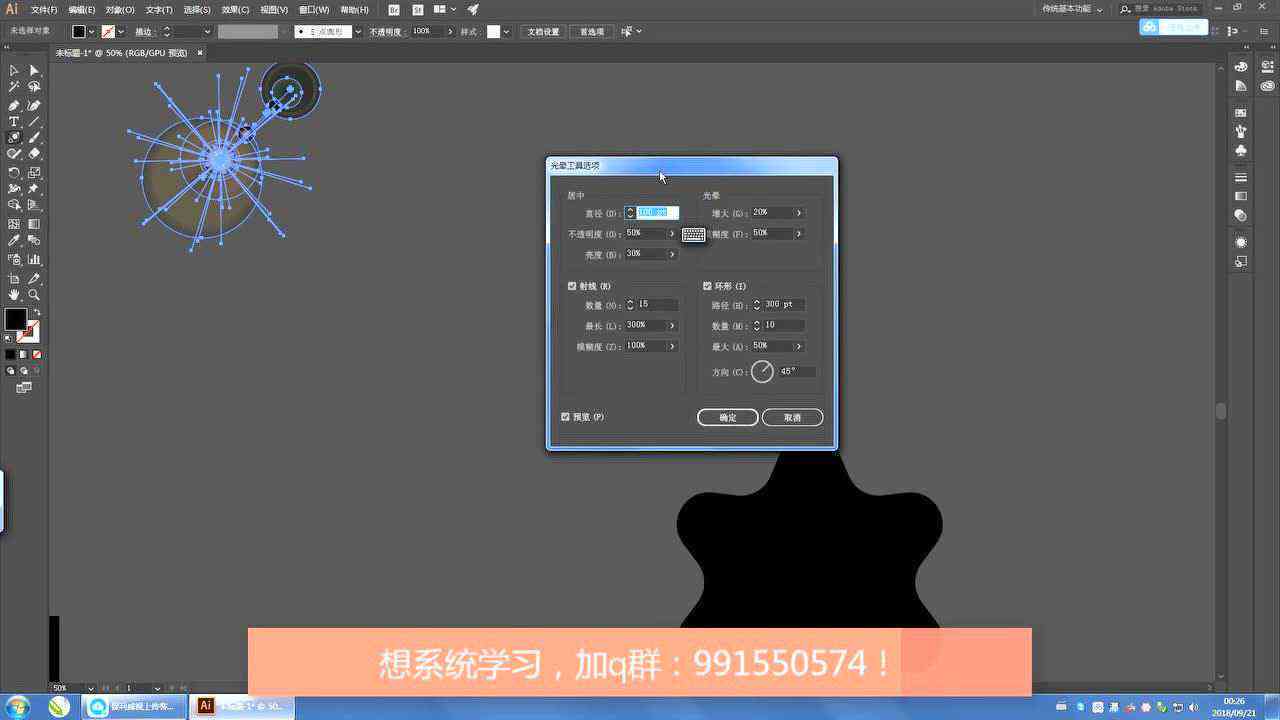
Task: Select the Shape Builder tool
Action: coord(14,206)
